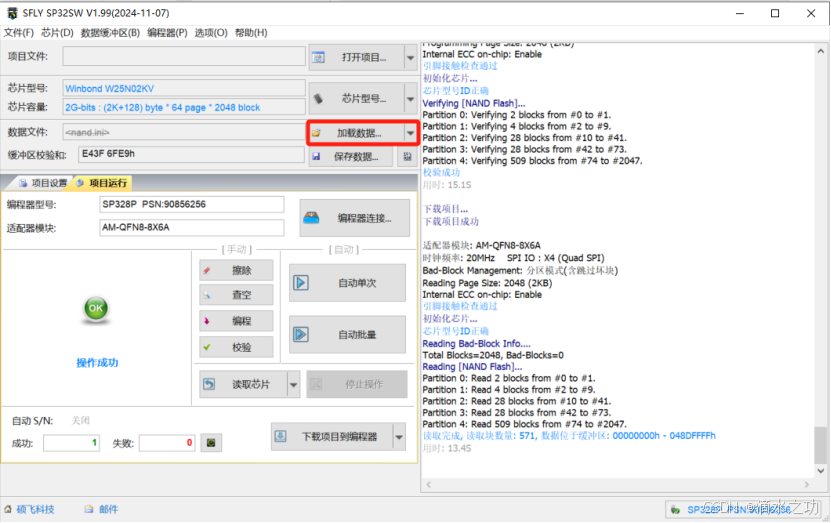The width and height of the screenshot is (831, 523).
Task: Click the log line 校验成功
Action: 441,173
